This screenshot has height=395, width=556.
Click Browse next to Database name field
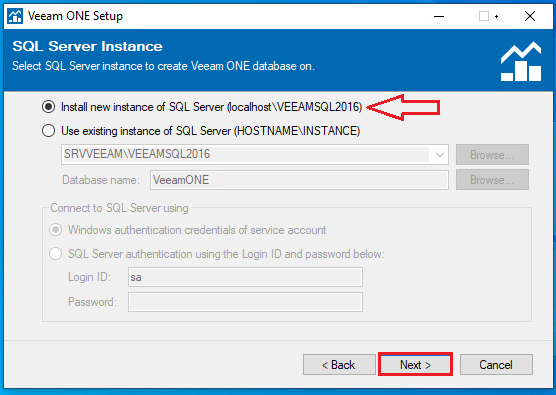click(x=492, y=180)
